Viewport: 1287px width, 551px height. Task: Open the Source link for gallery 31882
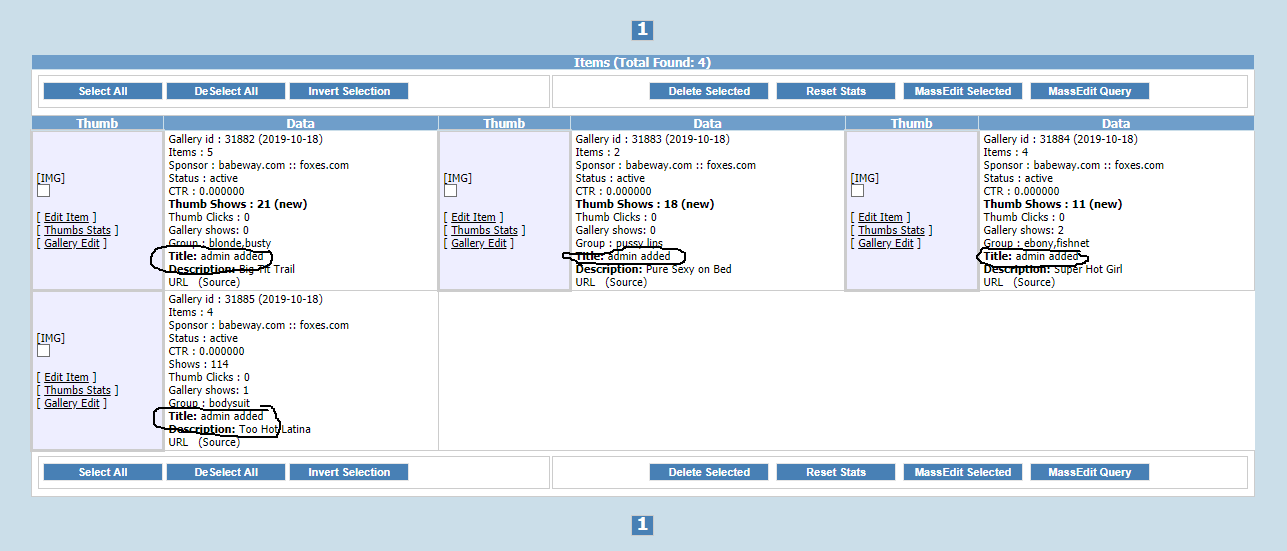[x=219, y=282]
